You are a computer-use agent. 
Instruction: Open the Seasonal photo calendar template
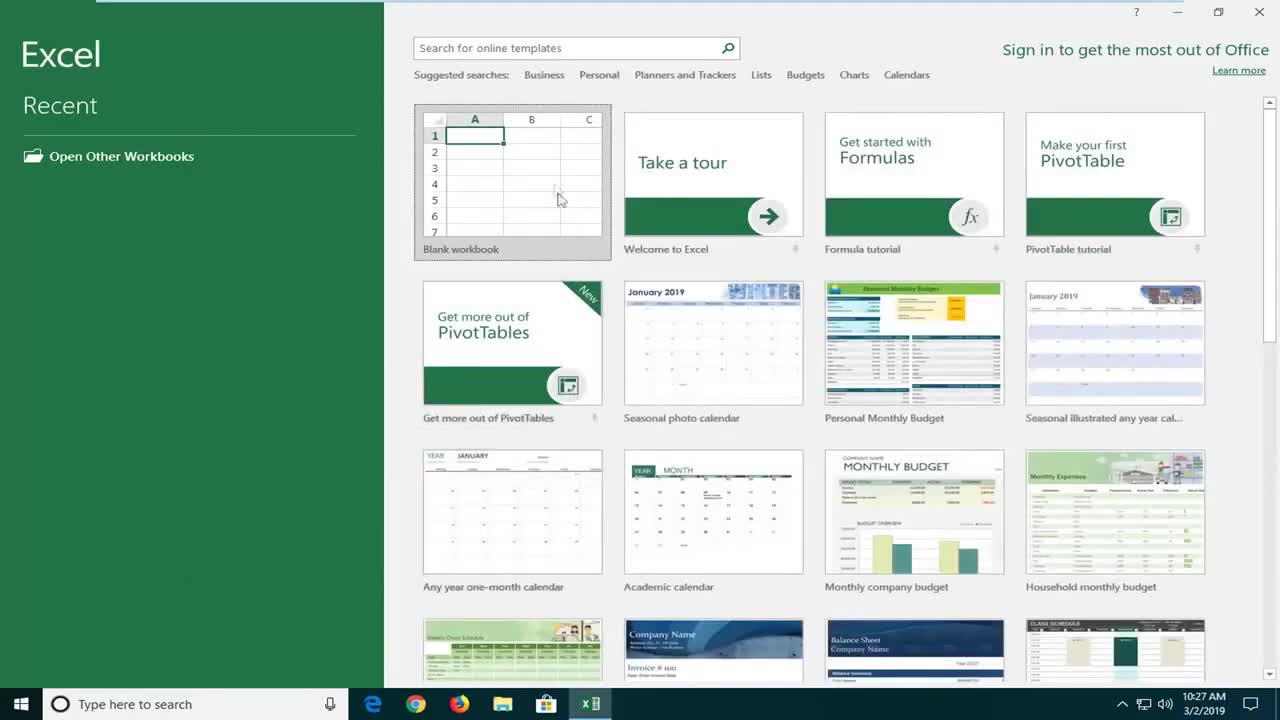coord(713,343)
